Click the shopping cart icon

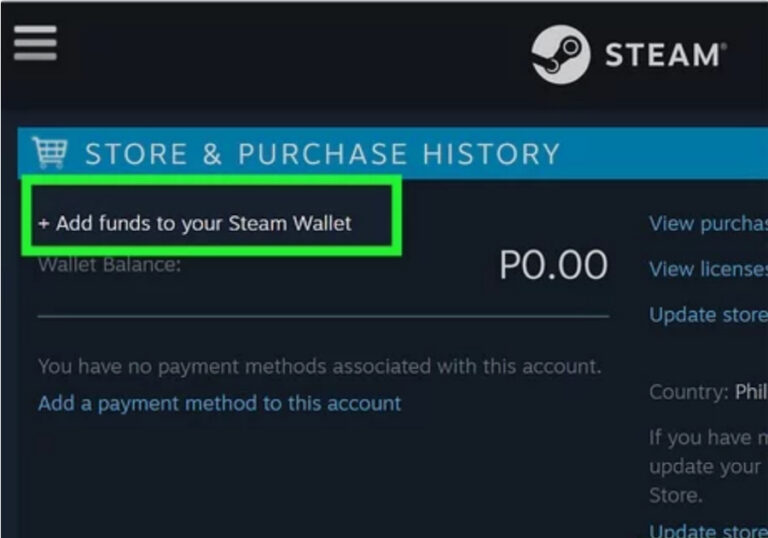[49, 153]
